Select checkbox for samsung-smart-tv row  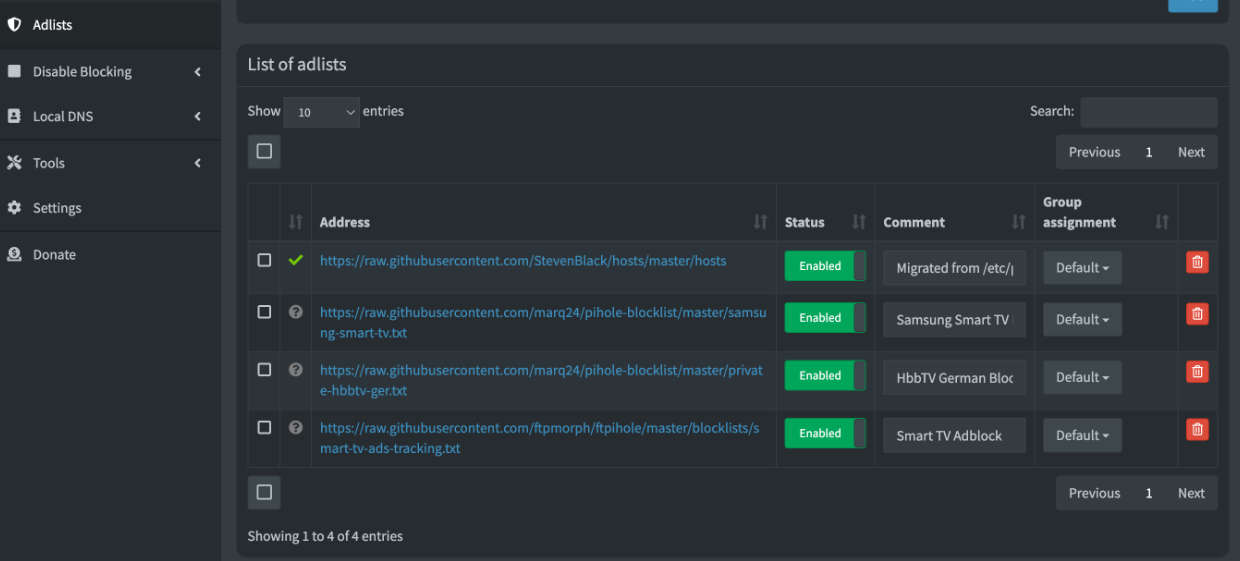(264, 312)
